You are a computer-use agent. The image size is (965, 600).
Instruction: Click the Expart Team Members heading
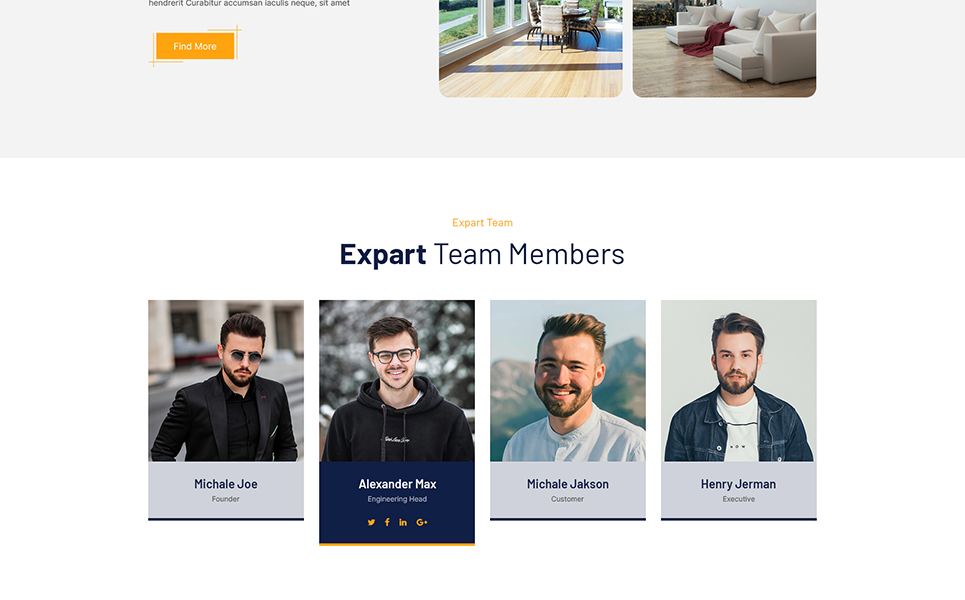coord(482,255)
